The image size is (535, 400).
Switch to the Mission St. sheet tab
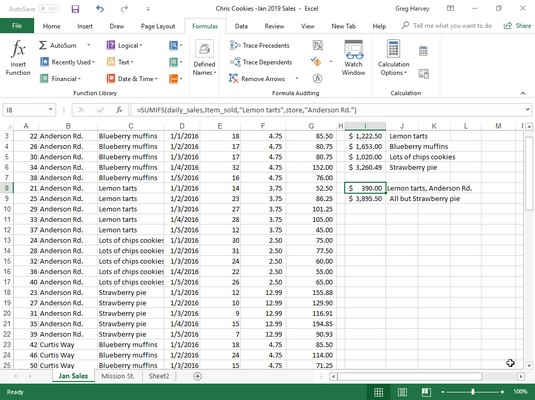(x=118, y=376)
